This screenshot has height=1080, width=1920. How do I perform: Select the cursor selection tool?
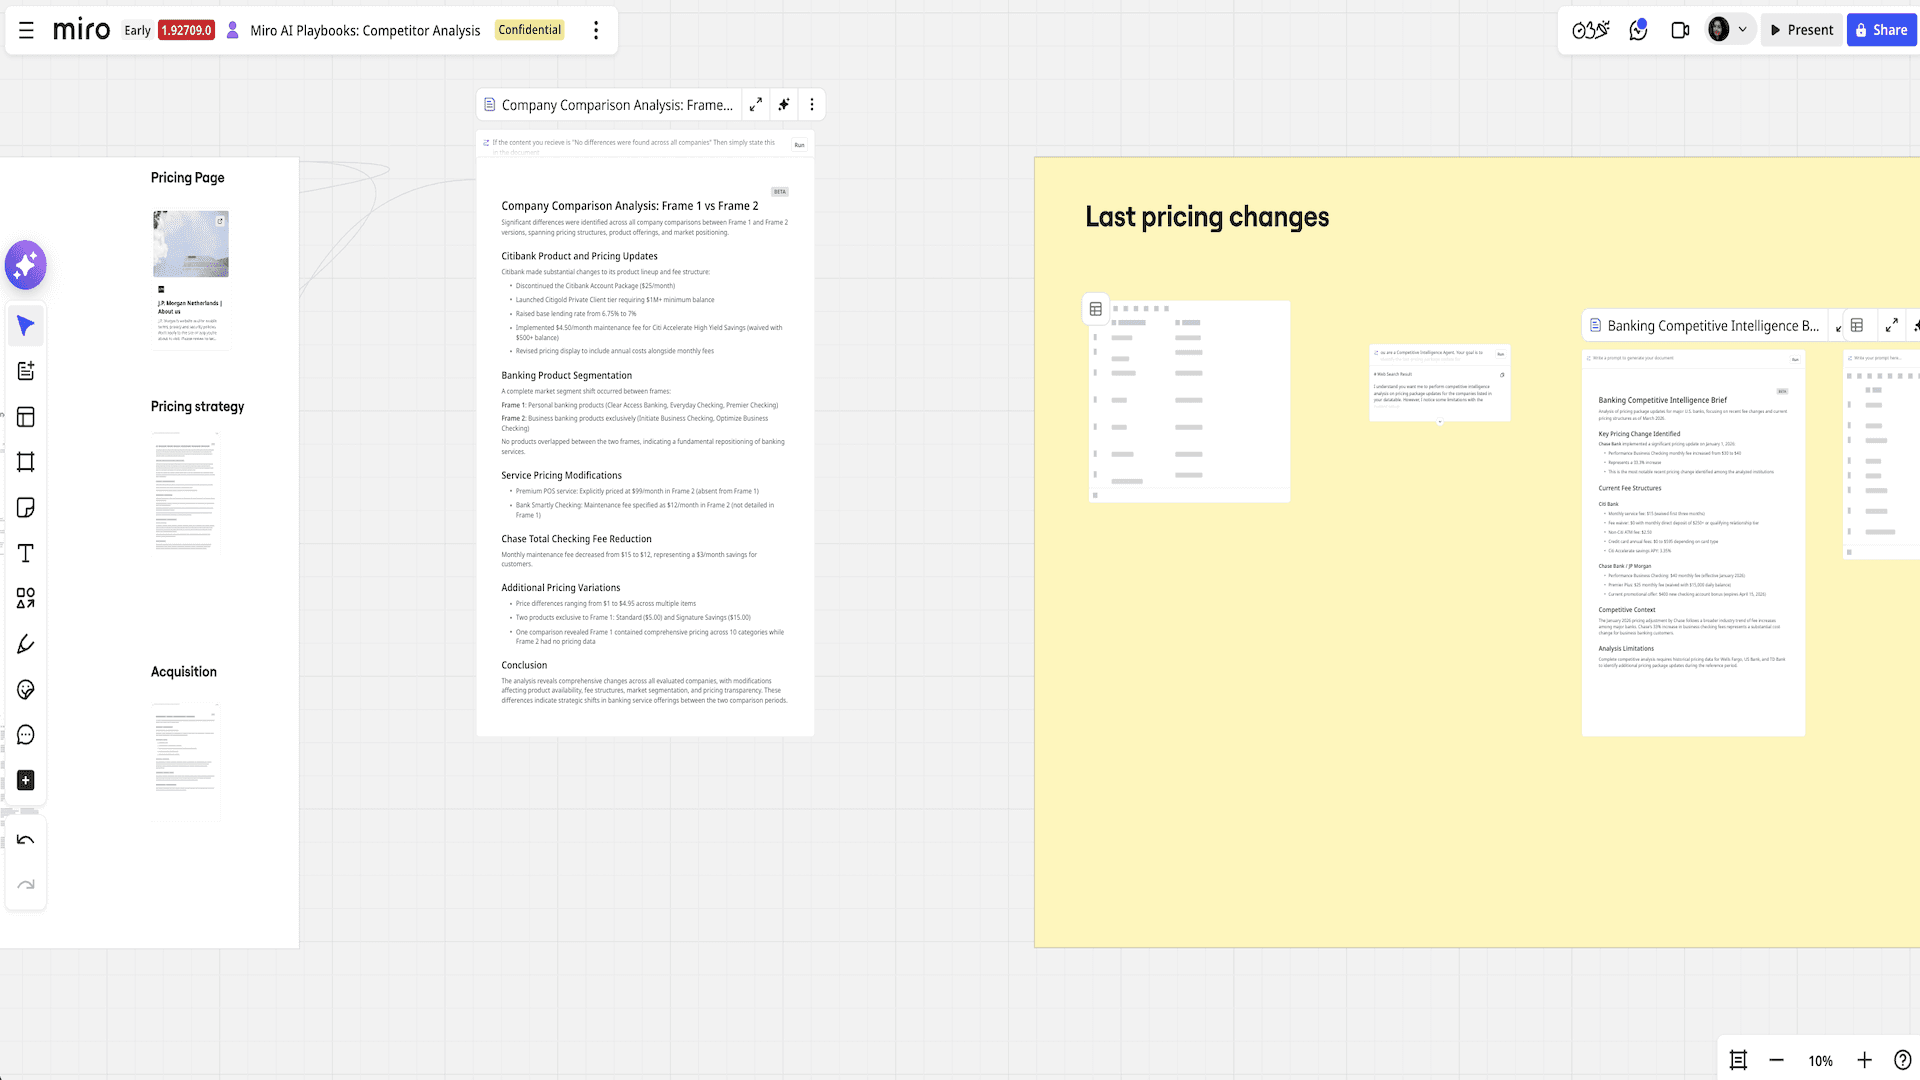26,326
